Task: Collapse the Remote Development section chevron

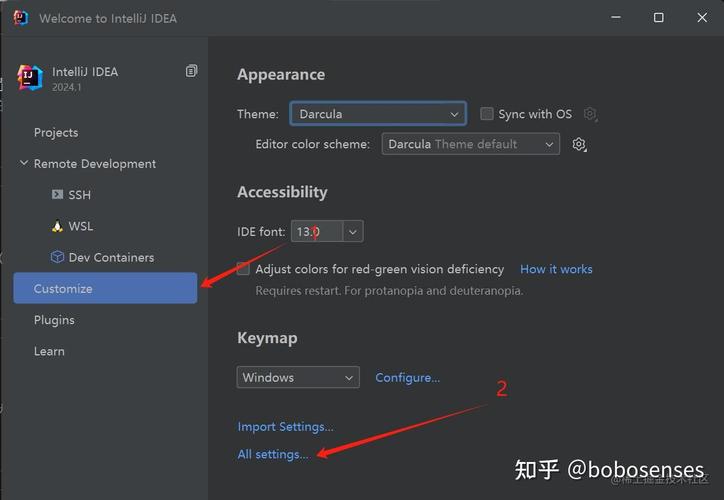Action: (24, 163)
